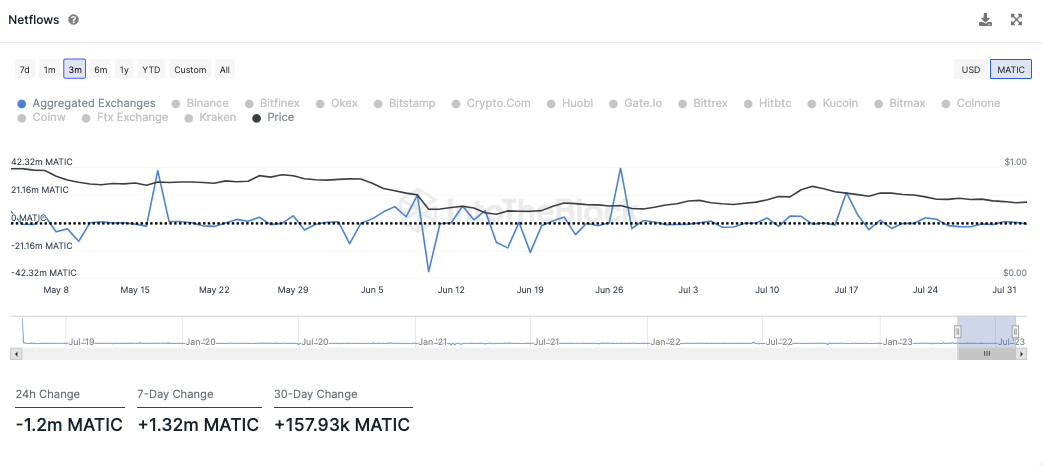This screenshot has height=465, width=1043.
Task: Switch to the YTD range
Action: [x=151, y=70]
